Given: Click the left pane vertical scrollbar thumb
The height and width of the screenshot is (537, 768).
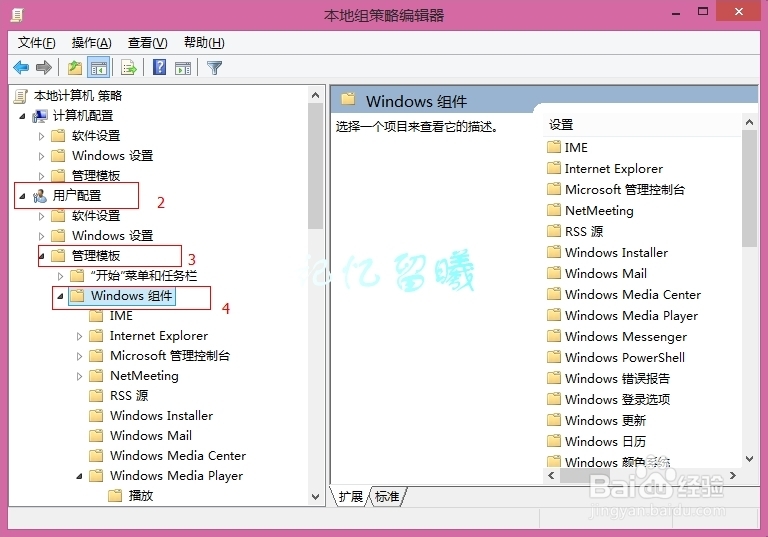Looking at the screenshot, I should tap(315, 166).
